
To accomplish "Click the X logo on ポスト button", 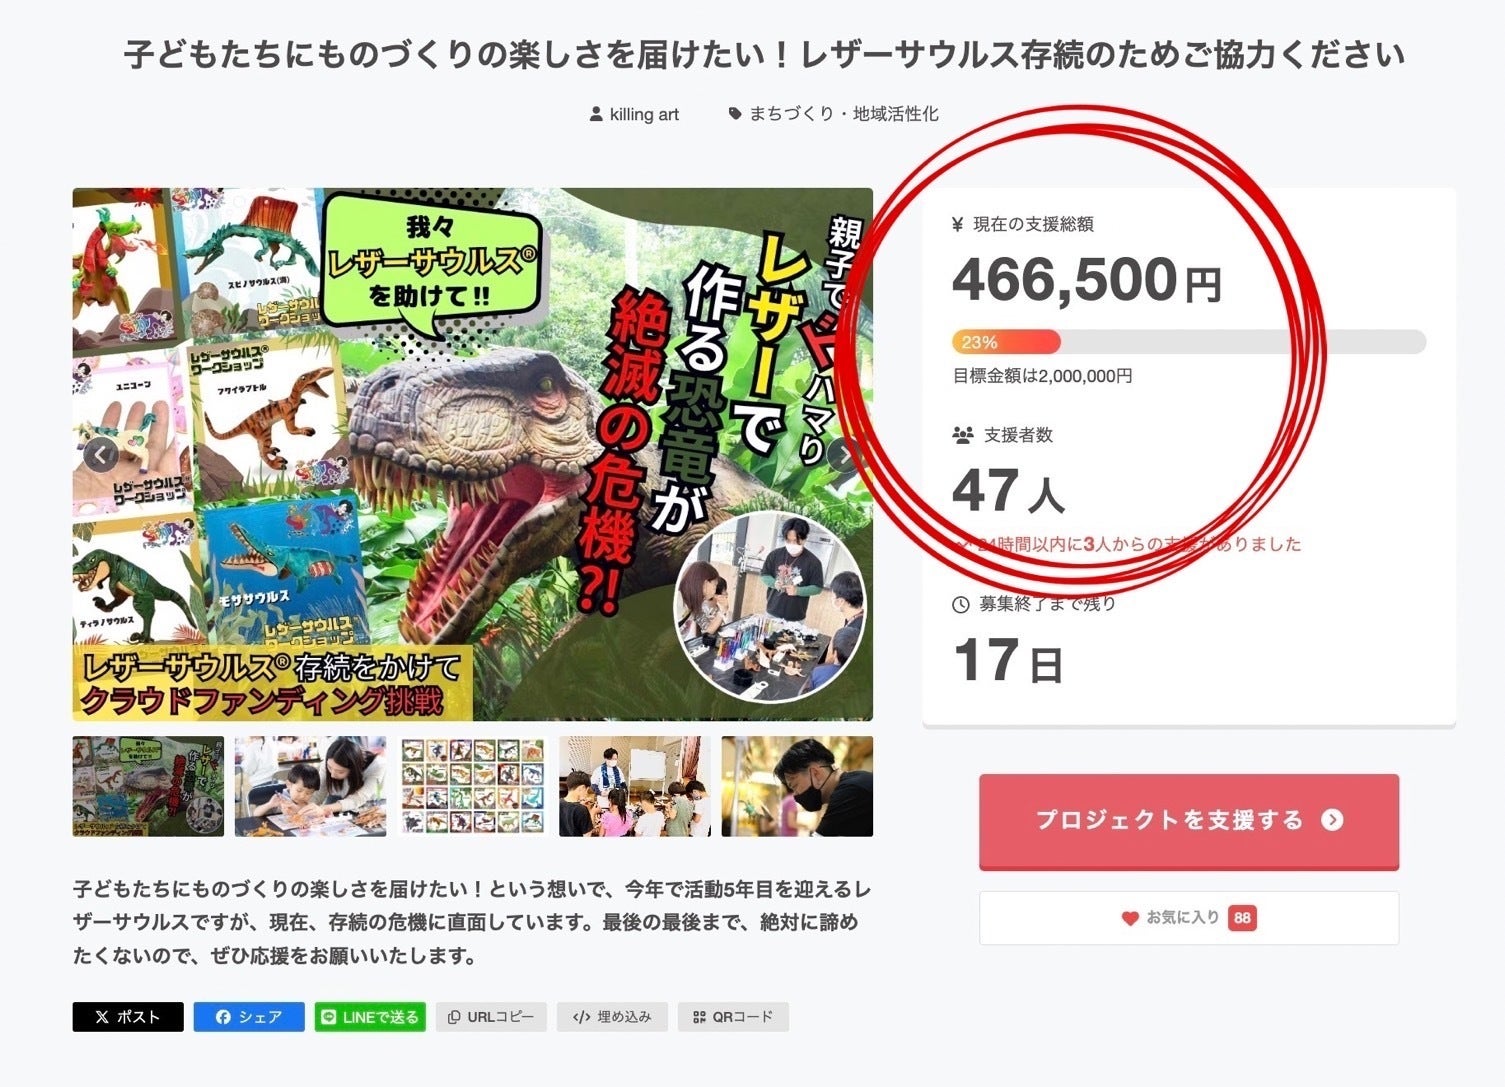I will (102, 1017).
